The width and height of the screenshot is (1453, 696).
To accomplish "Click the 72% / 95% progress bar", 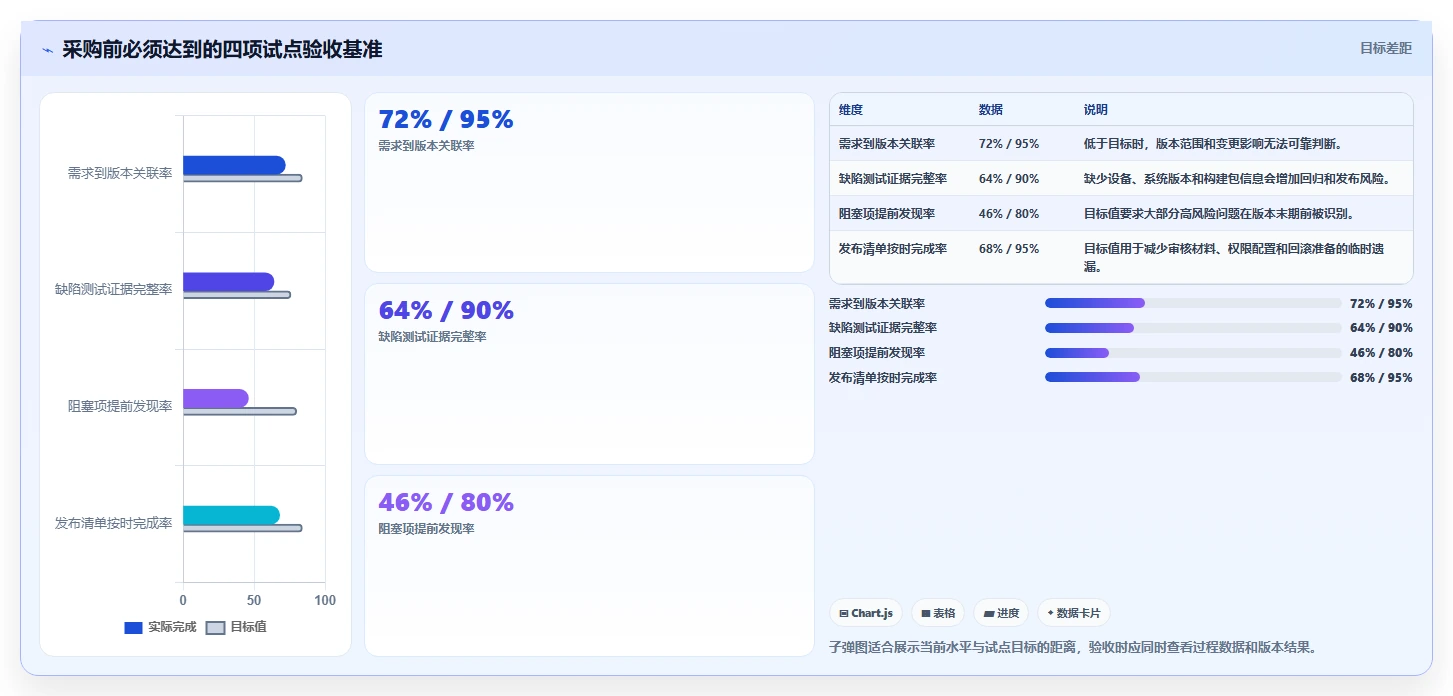I will pos(1193,303).
